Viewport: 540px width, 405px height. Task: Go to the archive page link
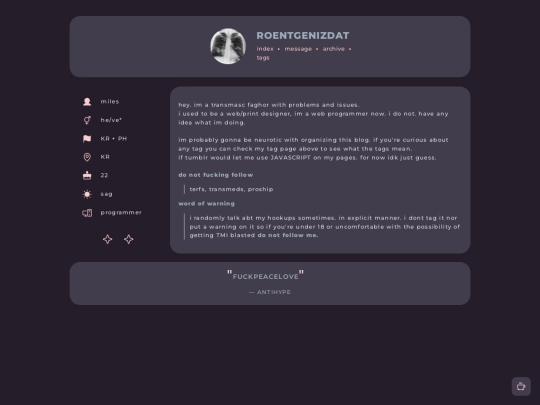pyautogui.click(x=334, y=49)
